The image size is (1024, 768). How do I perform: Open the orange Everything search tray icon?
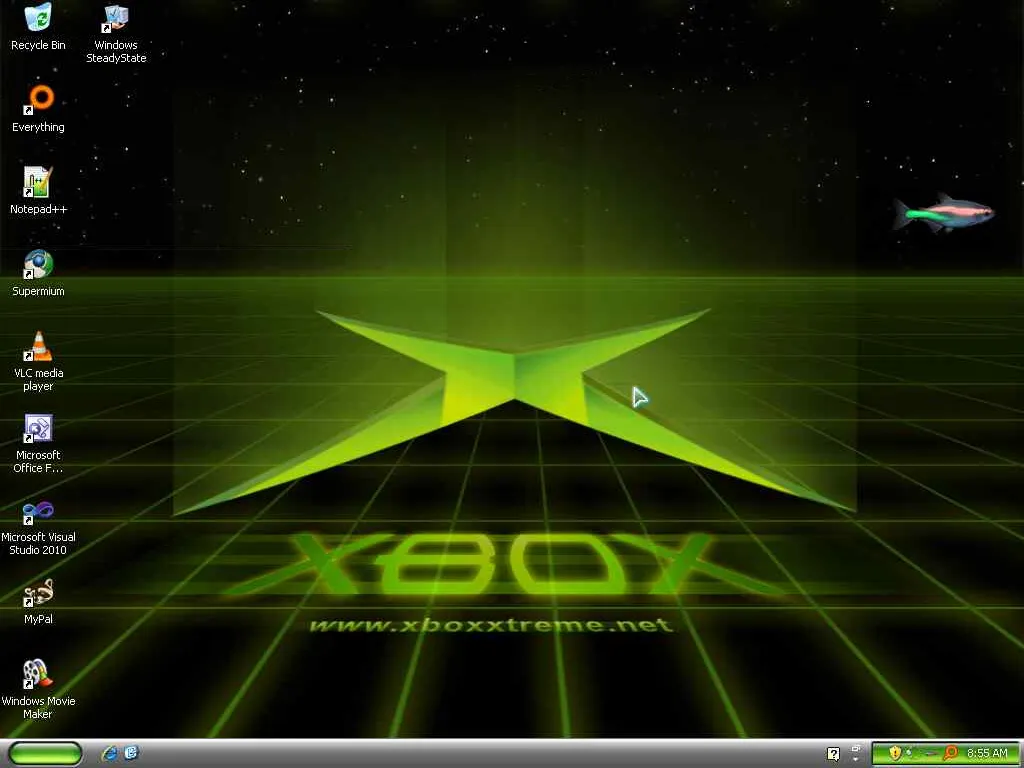[x=951, y=753]
